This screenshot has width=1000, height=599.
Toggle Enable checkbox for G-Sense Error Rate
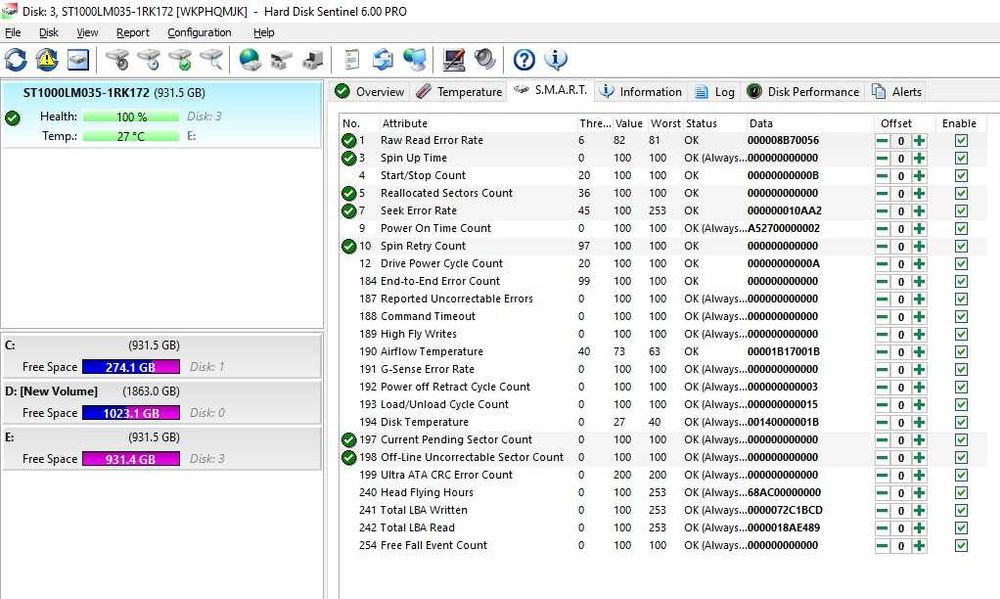[x=961, y=369]
